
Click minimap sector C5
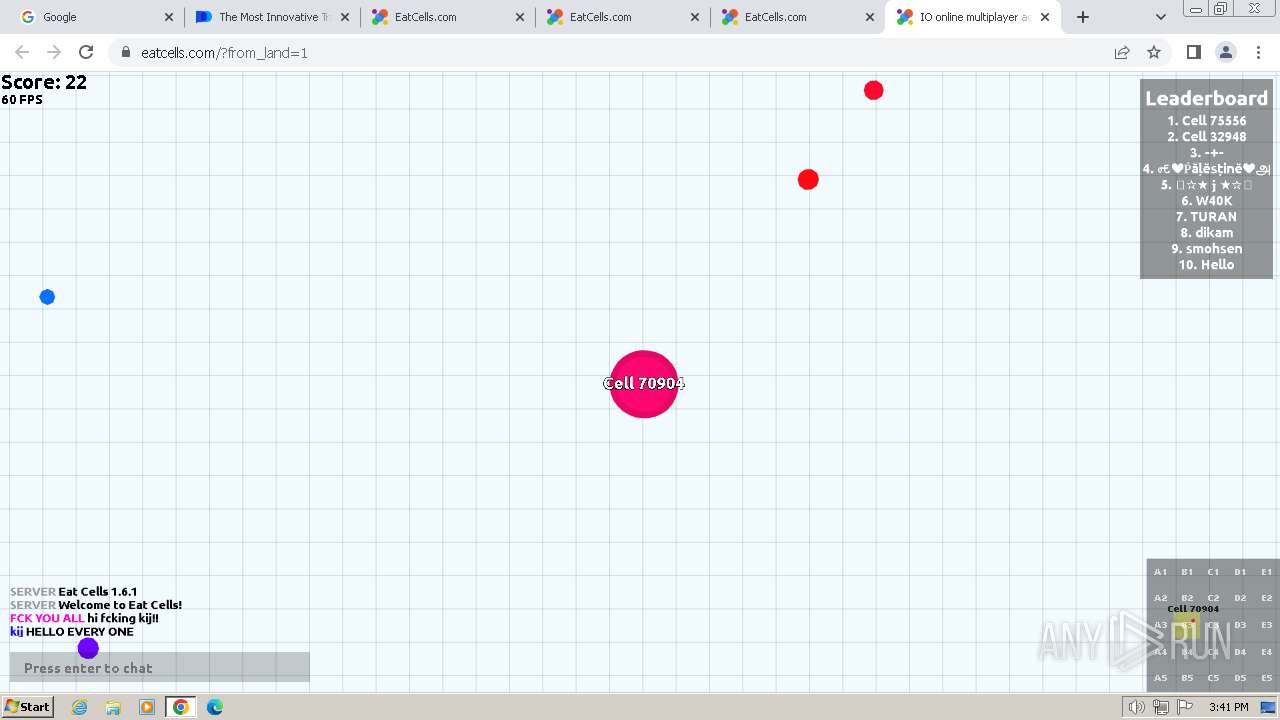(x=1213, y=678)
